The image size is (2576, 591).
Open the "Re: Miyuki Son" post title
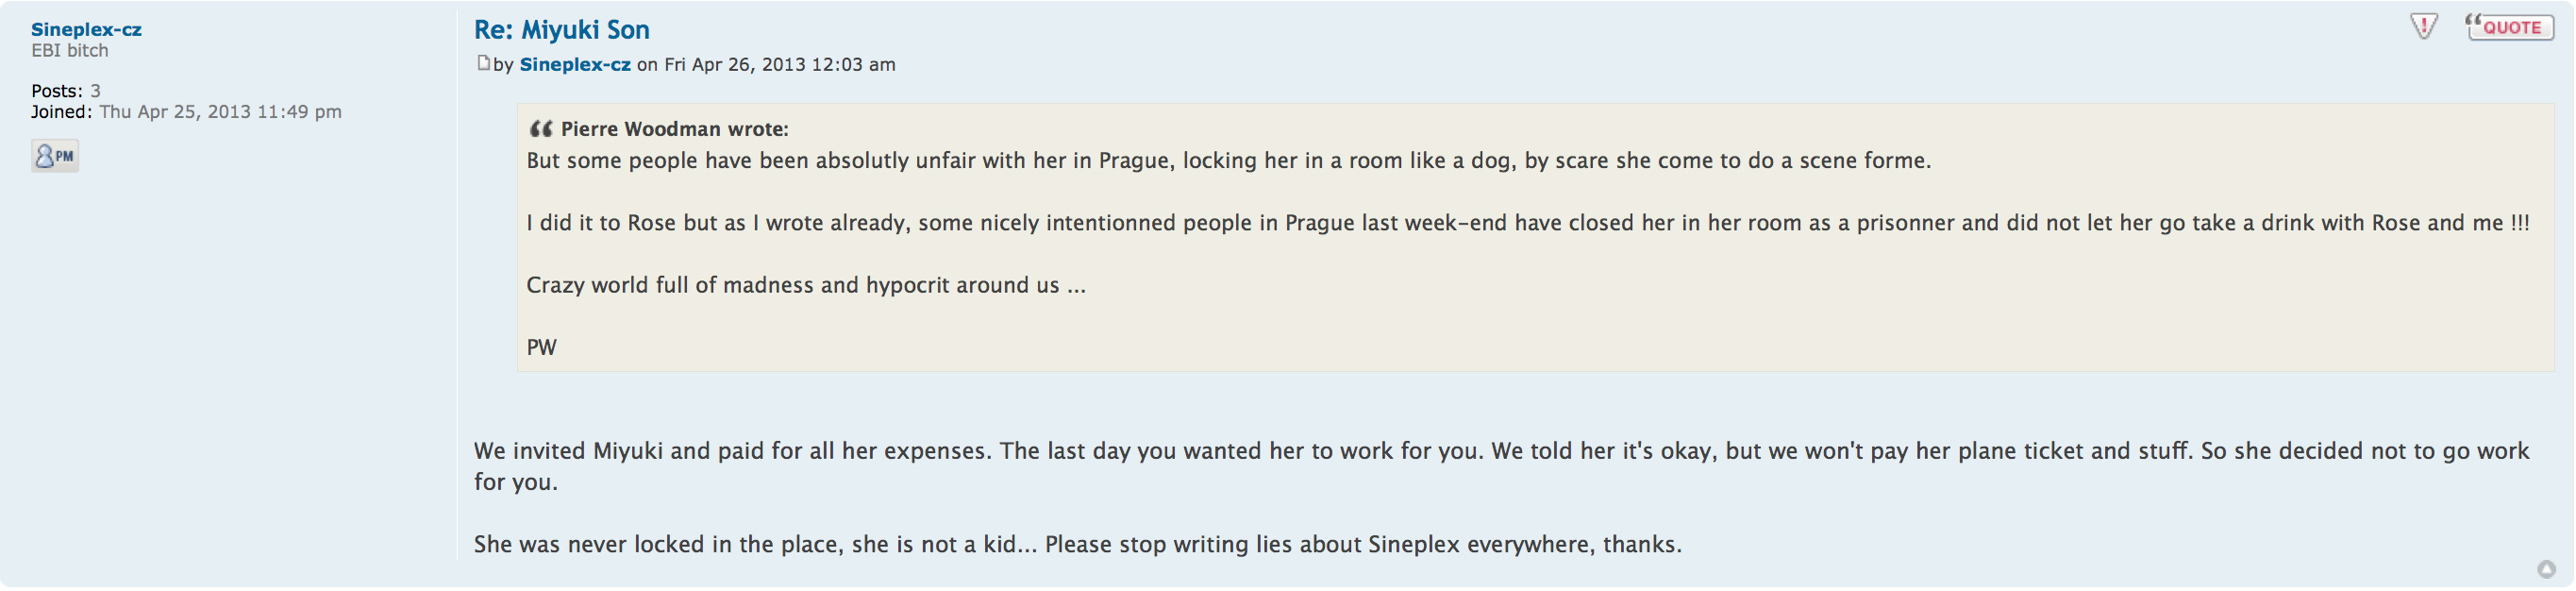[561, 30]
